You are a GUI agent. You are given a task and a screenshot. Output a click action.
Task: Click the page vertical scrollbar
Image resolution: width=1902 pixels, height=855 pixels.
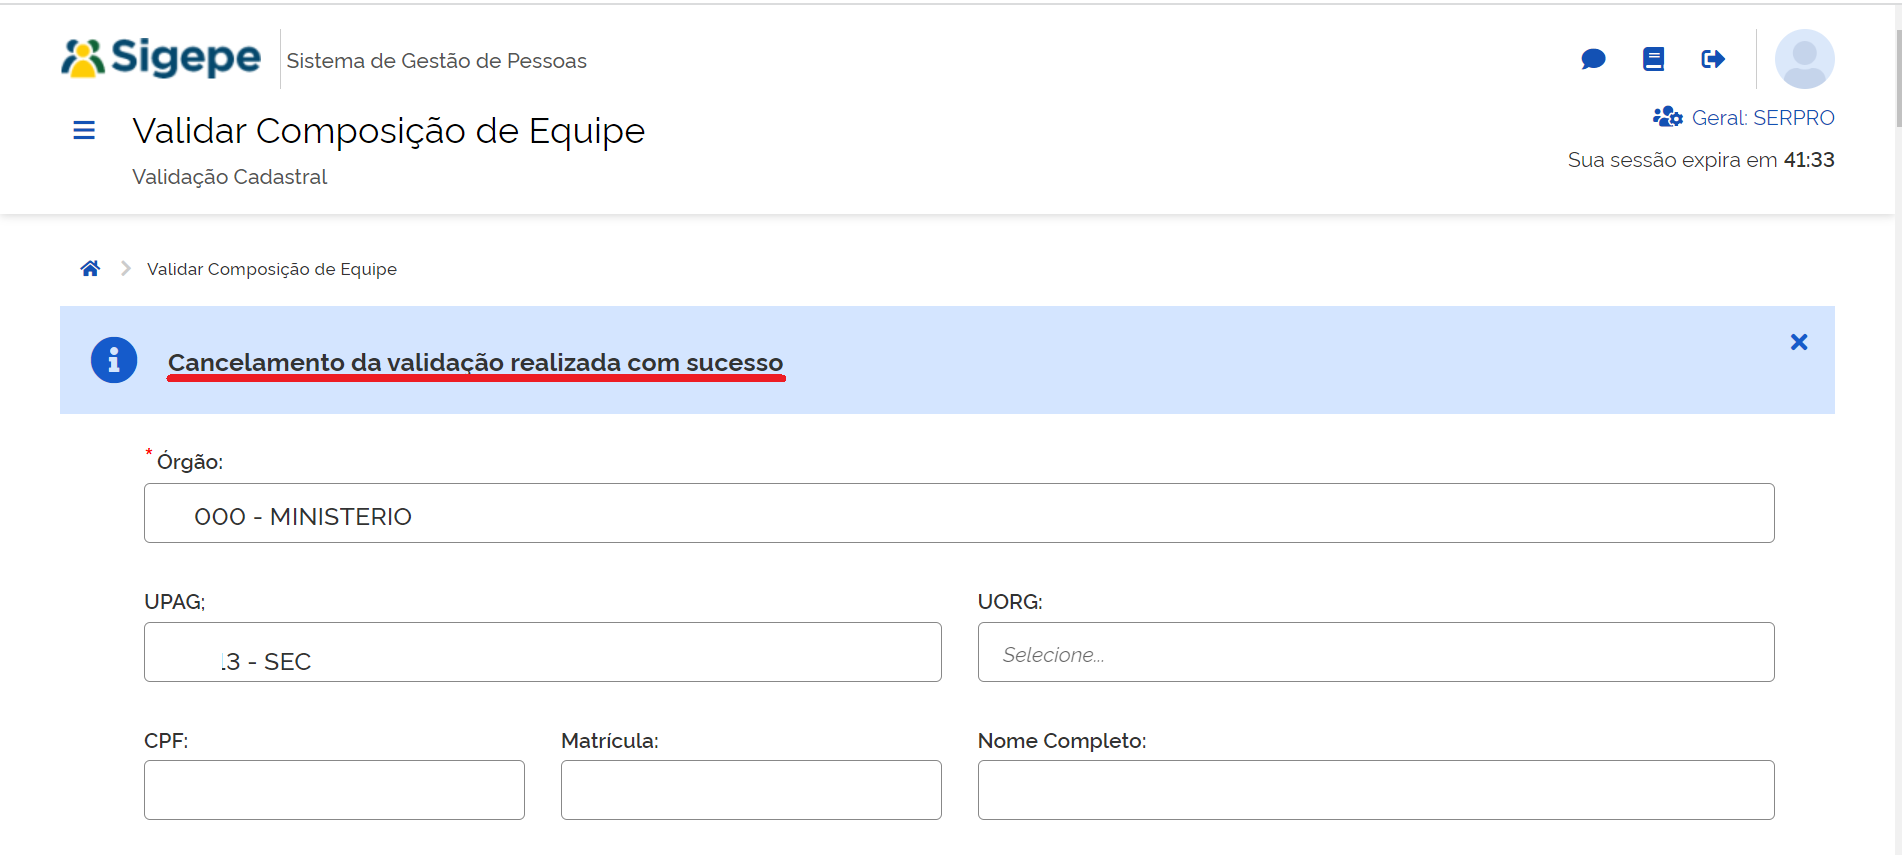pyautogui.click(x=1898, y=80)
